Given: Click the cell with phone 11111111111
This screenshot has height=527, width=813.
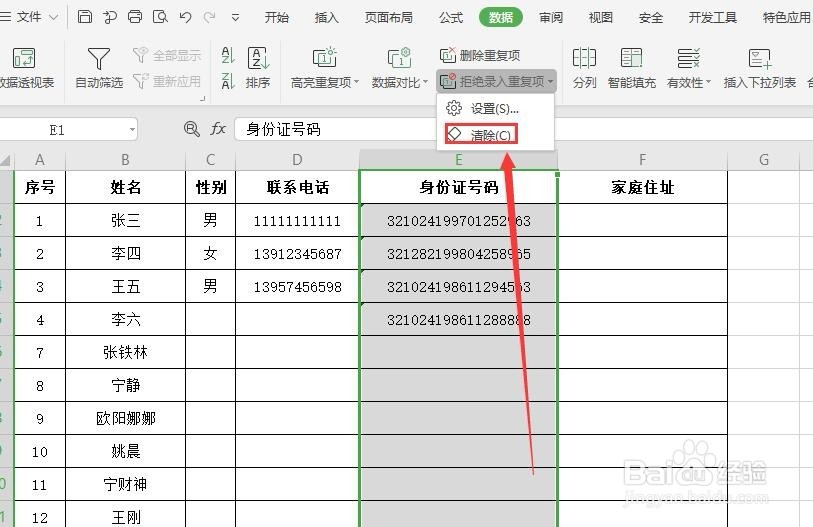Looking at the screenshot, I should (297, 220).
